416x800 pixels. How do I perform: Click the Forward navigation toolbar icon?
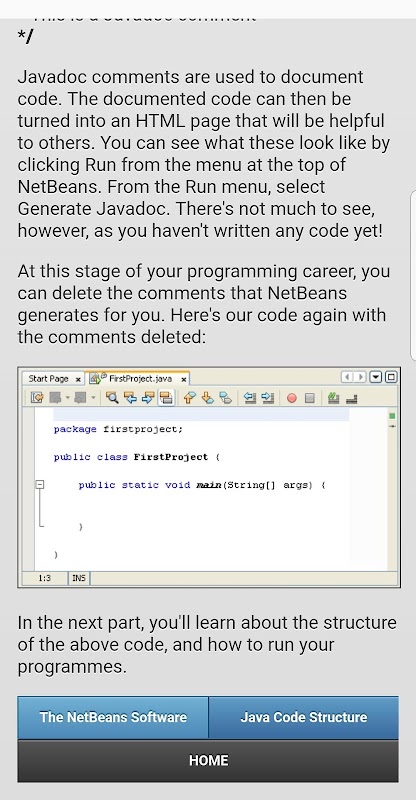[x=80, y=398]
